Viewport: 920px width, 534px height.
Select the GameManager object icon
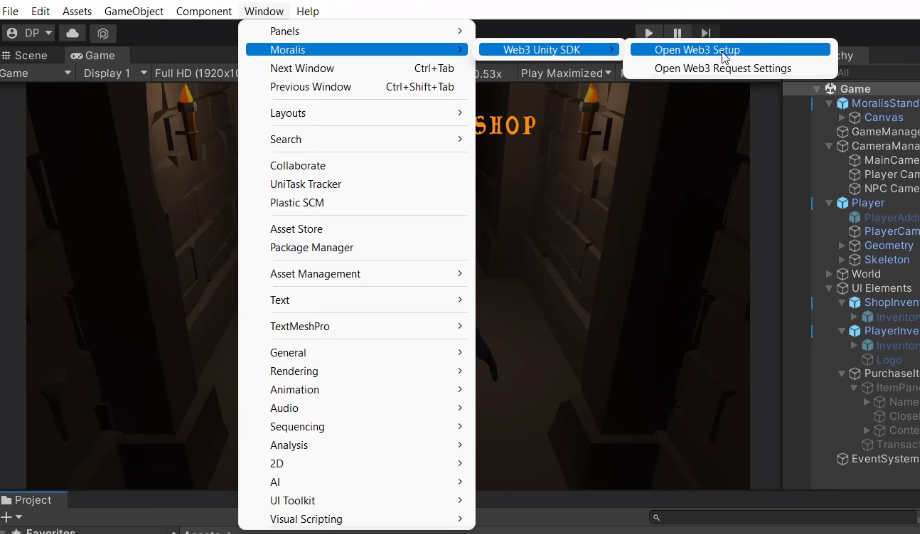[843, 131]
